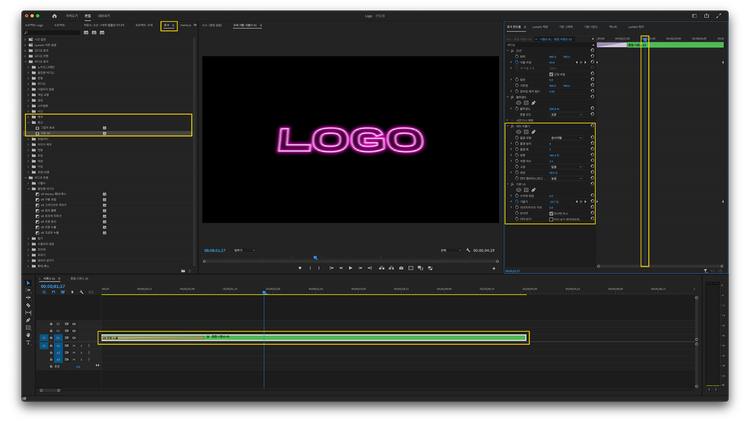Switch to the 내보내기 (Export) tab
This screenshot has height=422, width=750.
104,16
